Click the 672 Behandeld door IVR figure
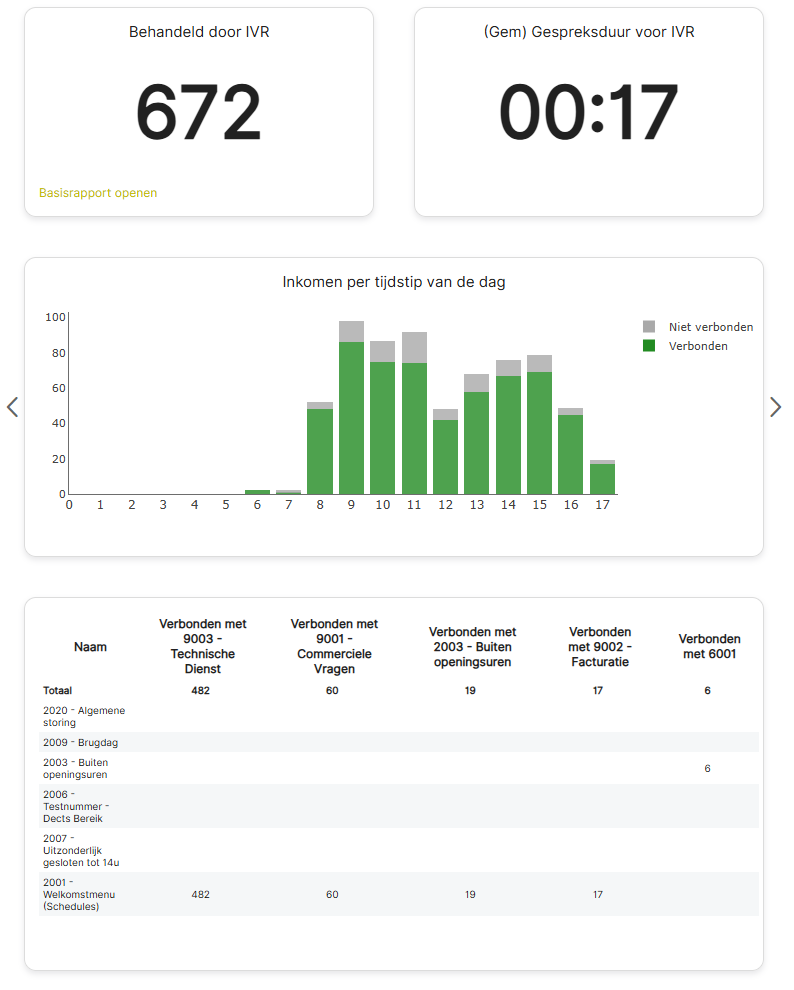 [x=198, y=113]
